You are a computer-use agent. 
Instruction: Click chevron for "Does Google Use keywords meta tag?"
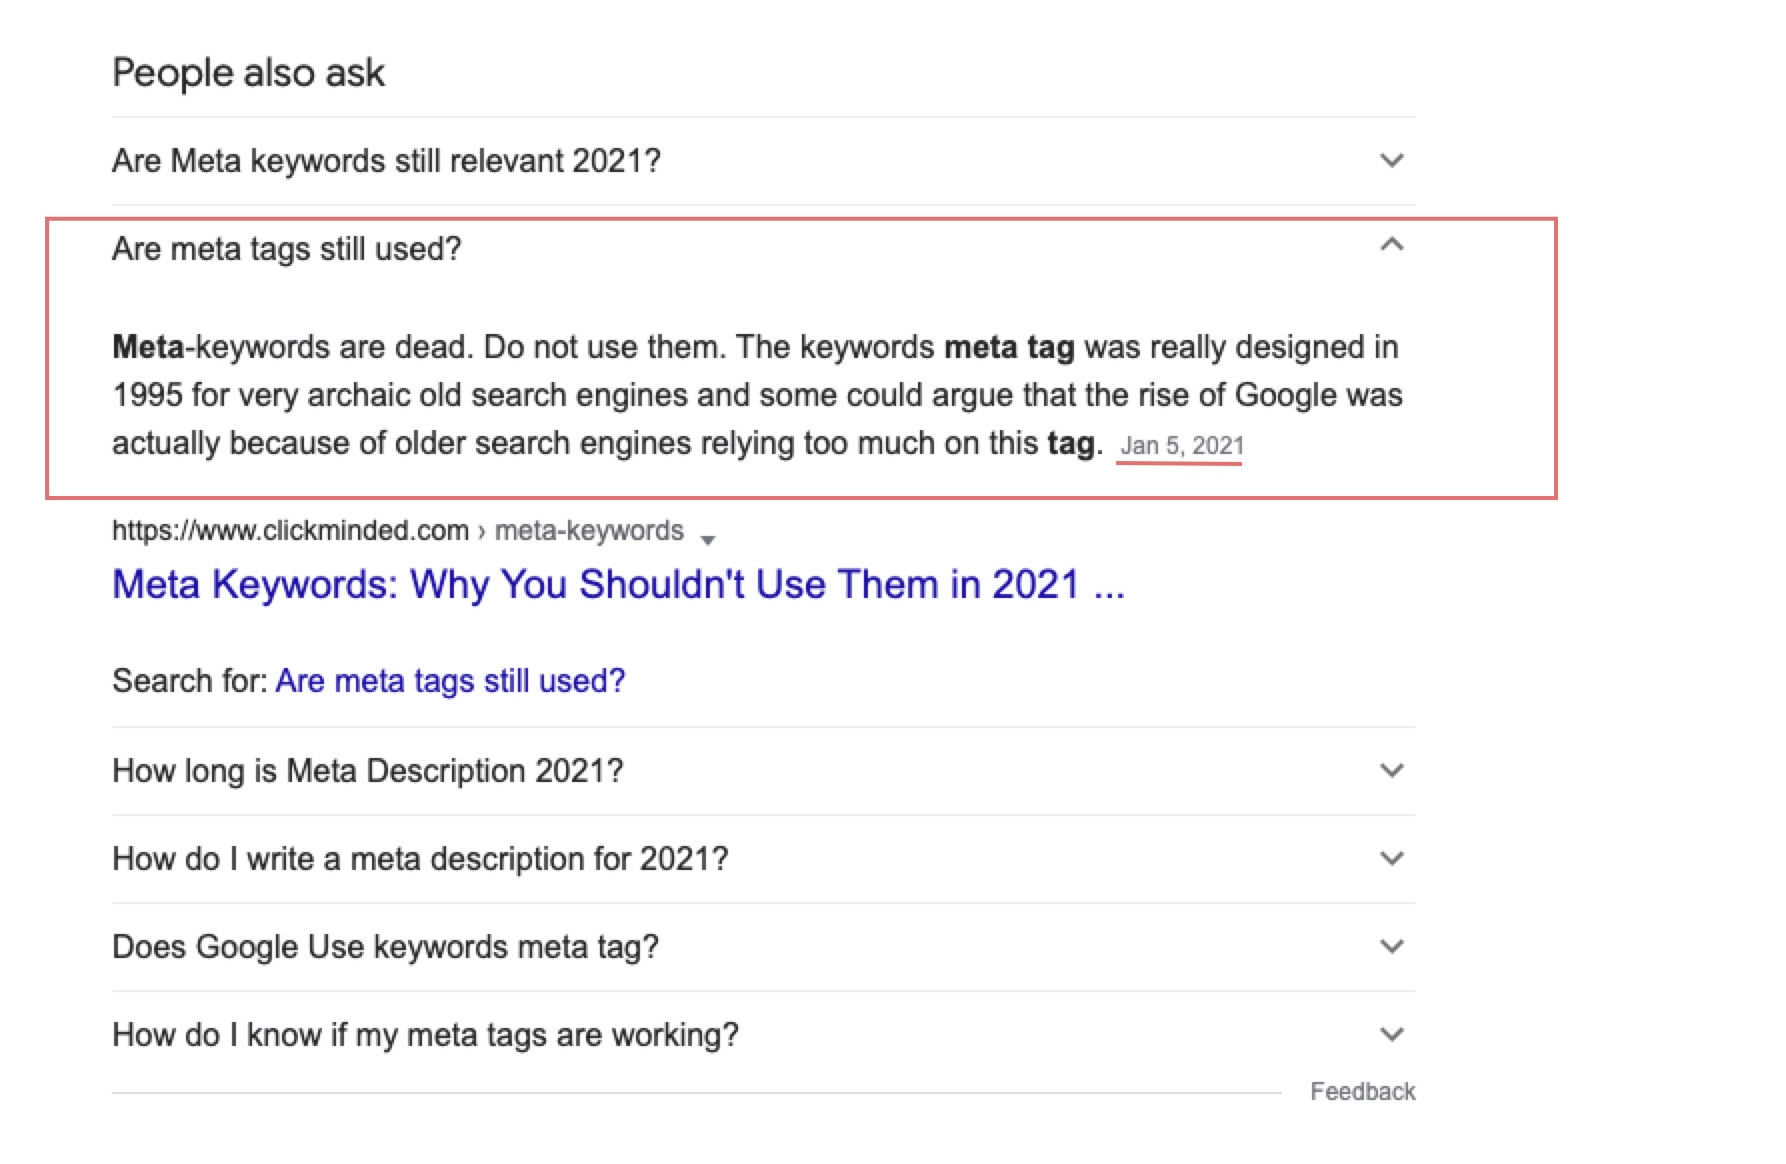[1391, 946]
